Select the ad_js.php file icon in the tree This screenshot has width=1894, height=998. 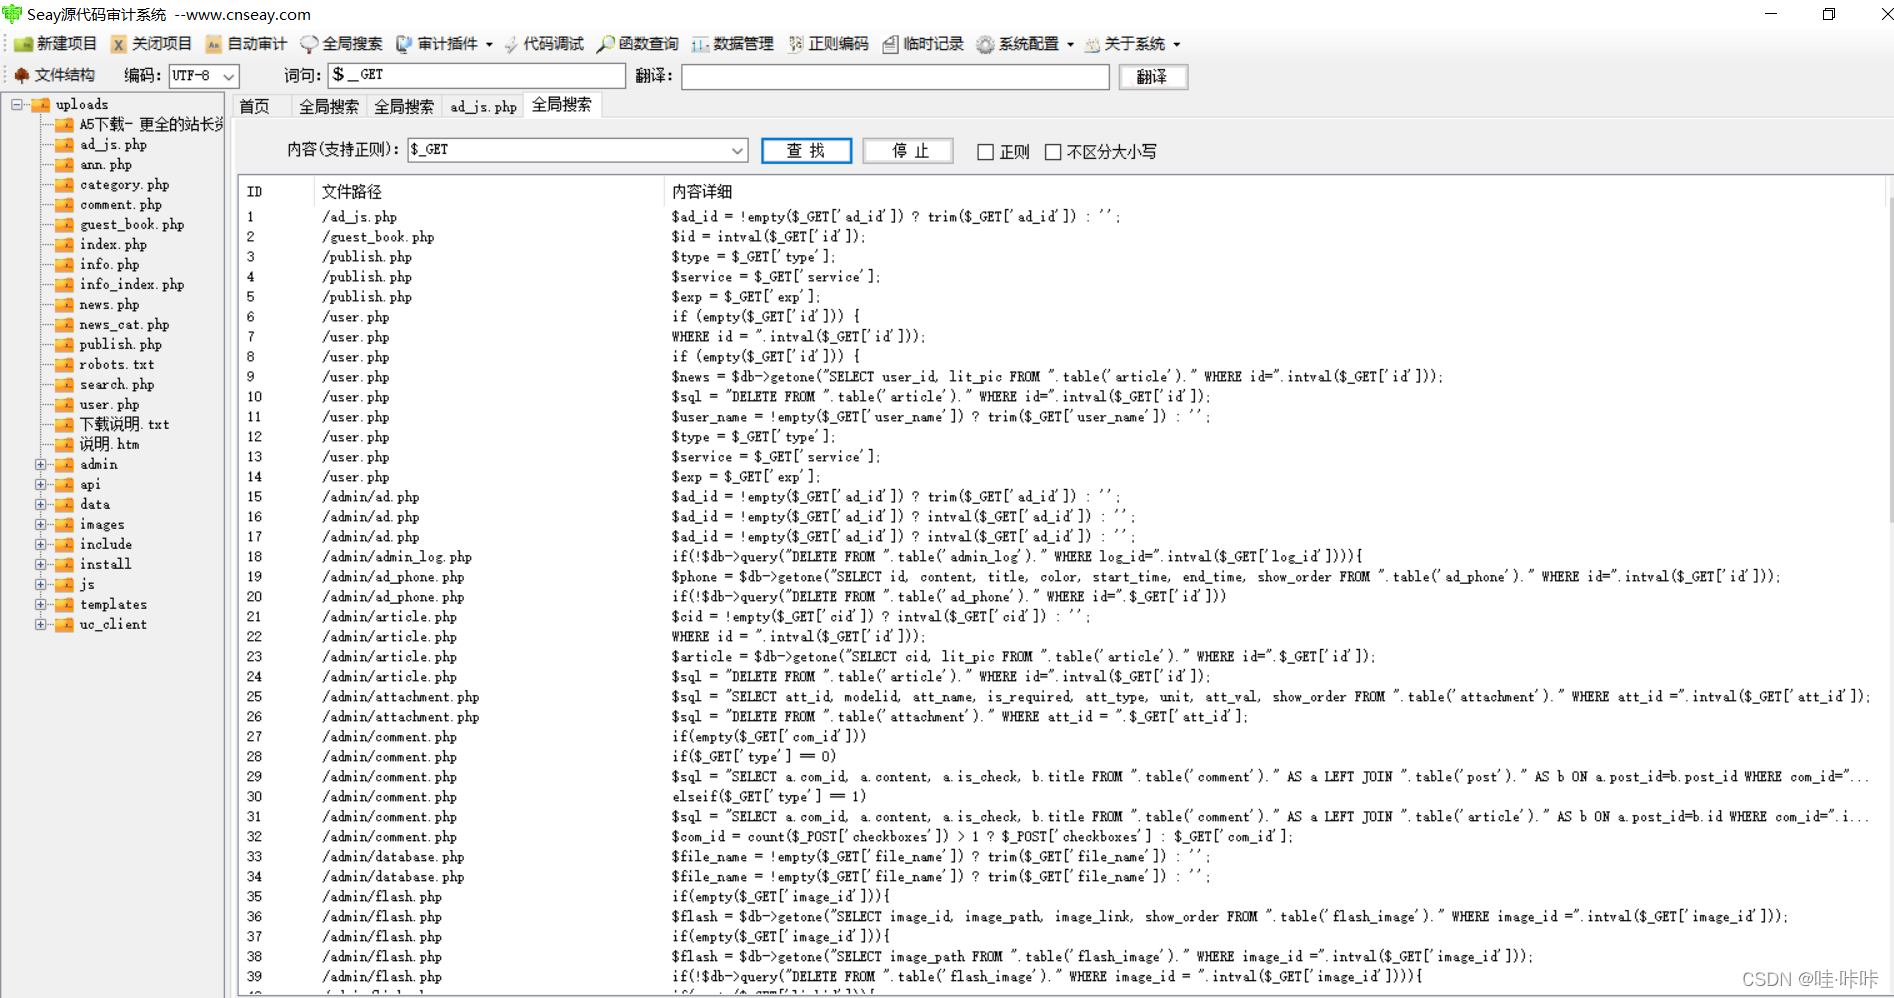[x=65, y=145]
